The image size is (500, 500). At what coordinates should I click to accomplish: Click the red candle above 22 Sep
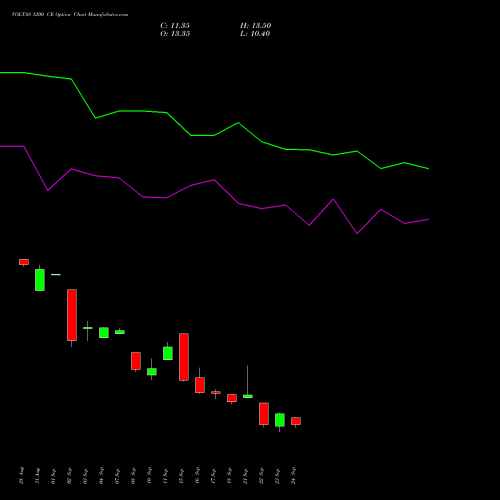pos(264,414)
